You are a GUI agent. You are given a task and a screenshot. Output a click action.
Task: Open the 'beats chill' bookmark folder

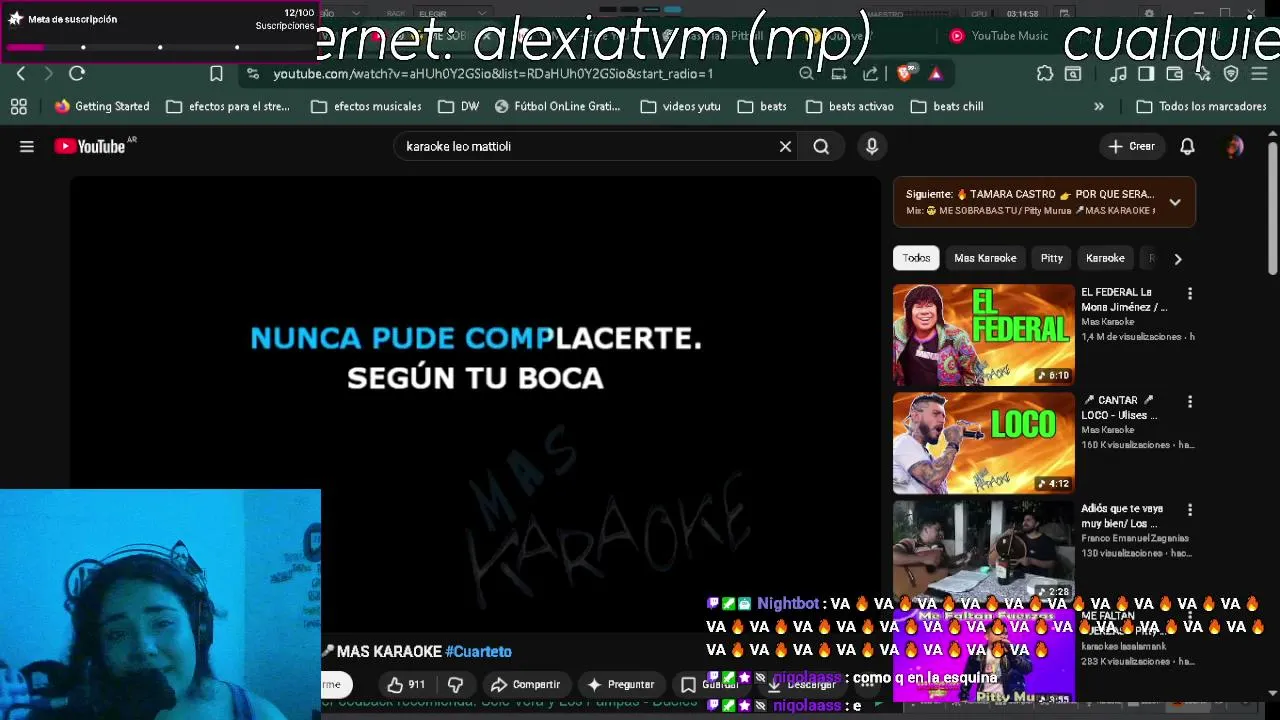point(947,107)
